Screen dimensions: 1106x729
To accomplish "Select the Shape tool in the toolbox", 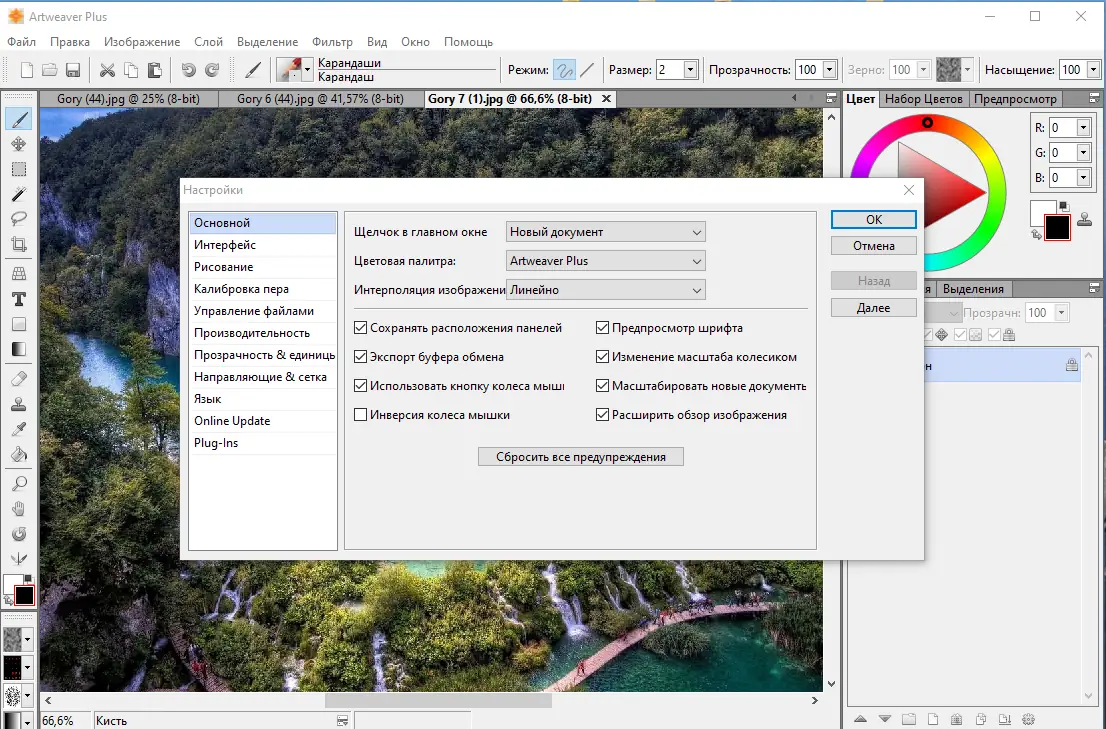I will tap(19, 324).
